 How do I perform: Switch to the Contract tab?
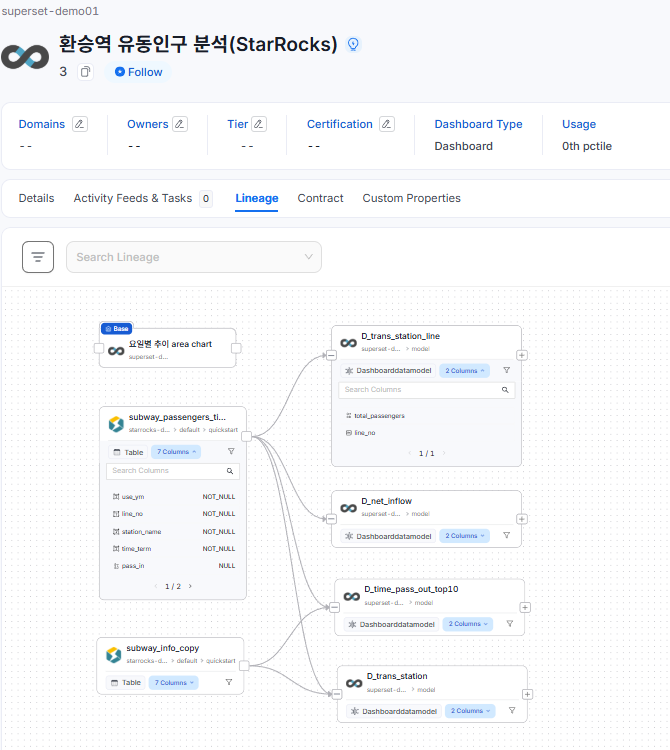coord(320,198)
